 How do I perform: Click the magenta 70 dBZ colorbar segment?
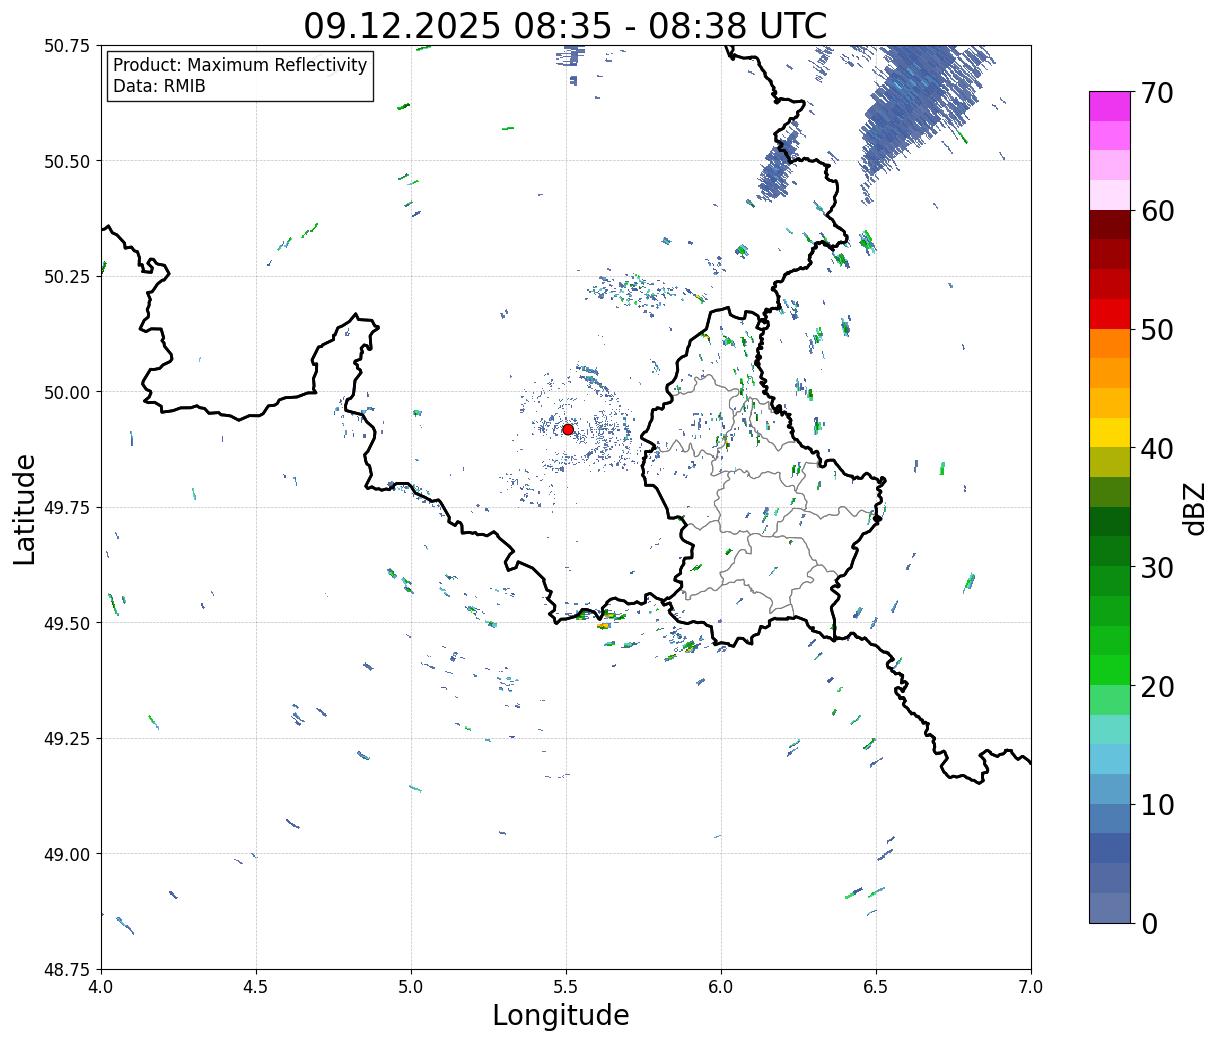[1109, 106]
